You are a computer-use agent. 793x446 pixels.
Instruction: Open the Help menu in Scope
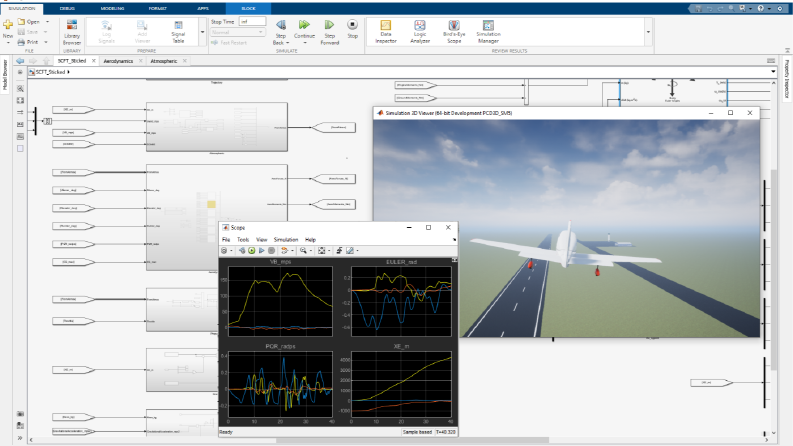click(310, 240)
